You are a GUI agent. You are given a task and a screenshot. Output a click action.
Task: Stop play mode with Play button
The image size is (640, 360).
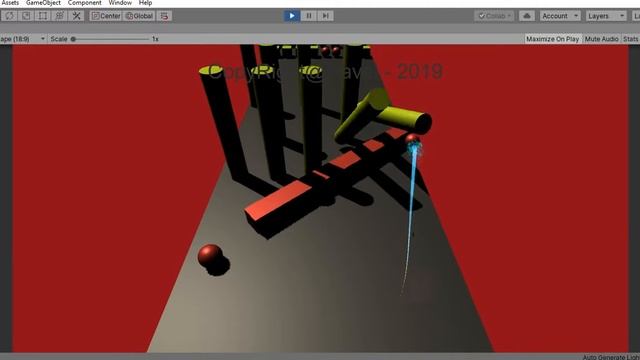(292, 16)
